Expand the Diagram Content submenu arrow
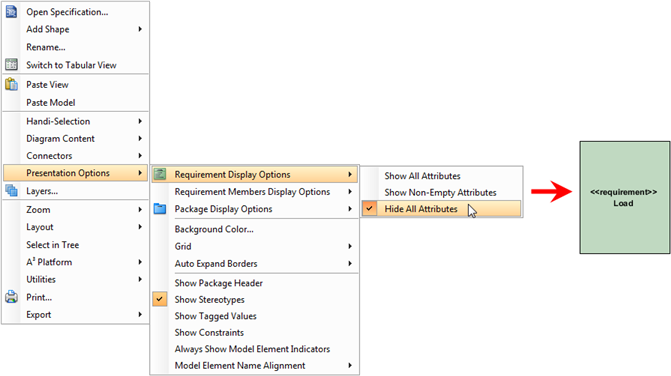The image size is (671, 376). [x=140, y=139]
